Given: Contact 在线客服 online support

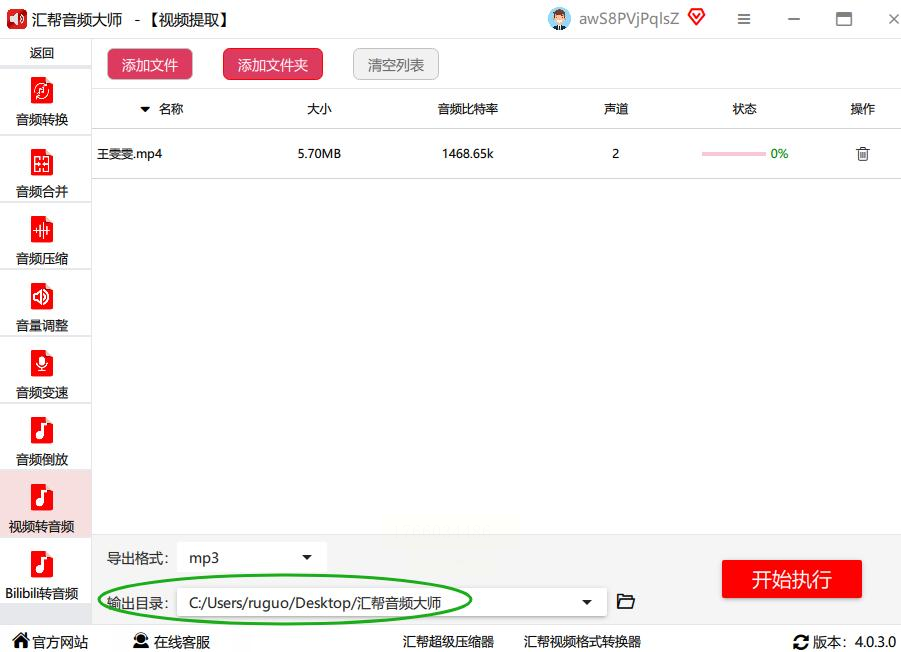Looking at the screenshot, I should tap(171, 641).
